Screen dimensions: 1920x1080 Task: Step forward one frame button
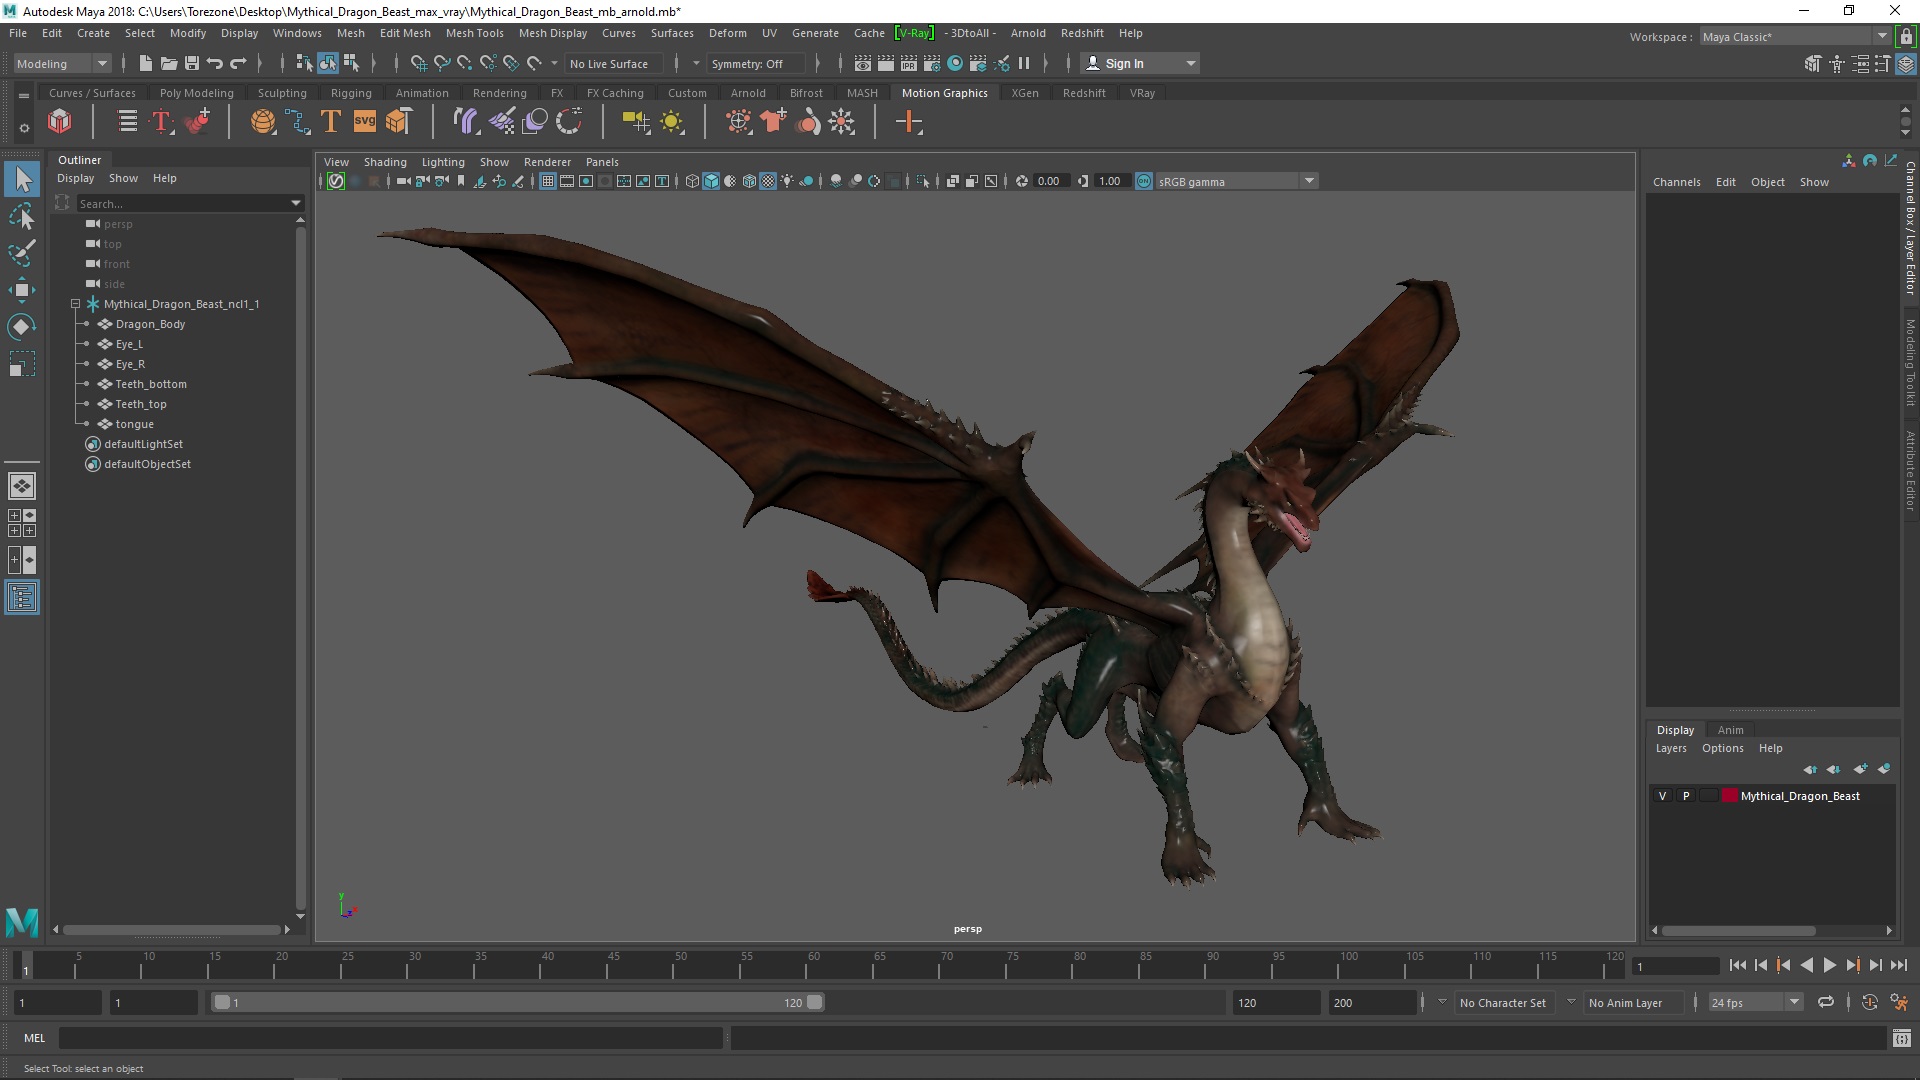[1875, 965]
